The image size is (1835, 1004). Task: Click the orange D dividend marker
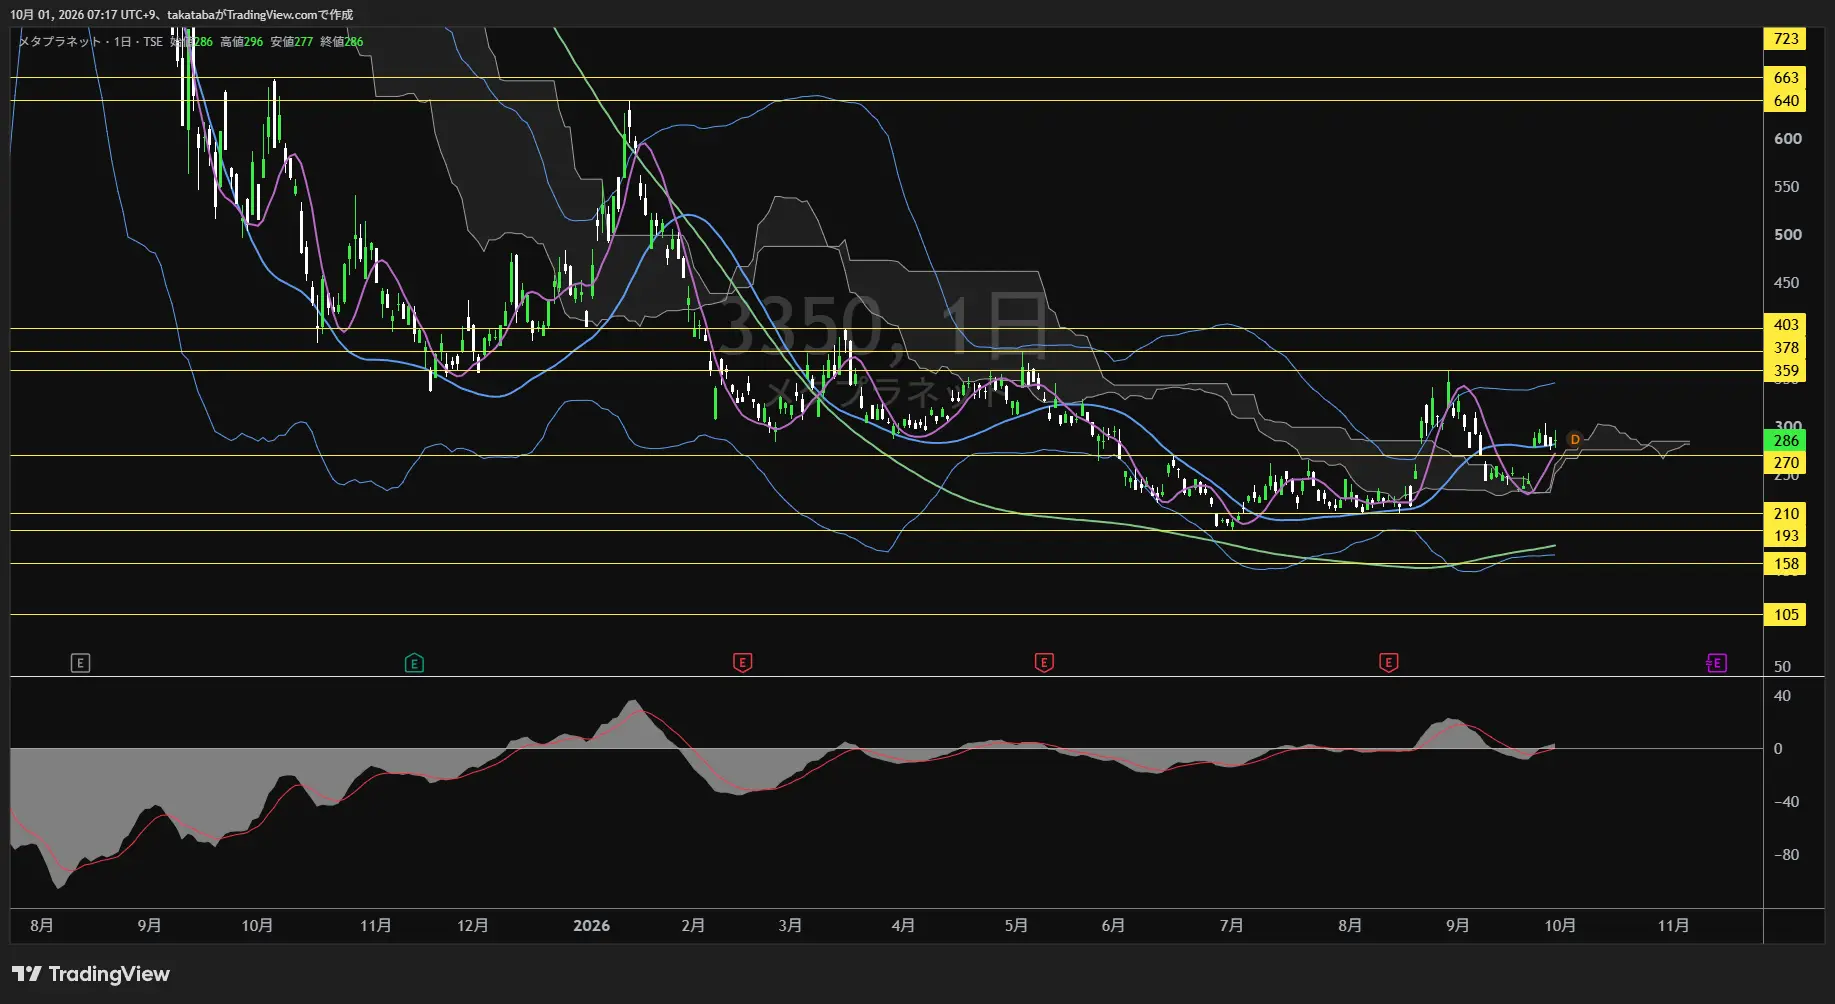pyautogui.click(x=1575, y=440)
